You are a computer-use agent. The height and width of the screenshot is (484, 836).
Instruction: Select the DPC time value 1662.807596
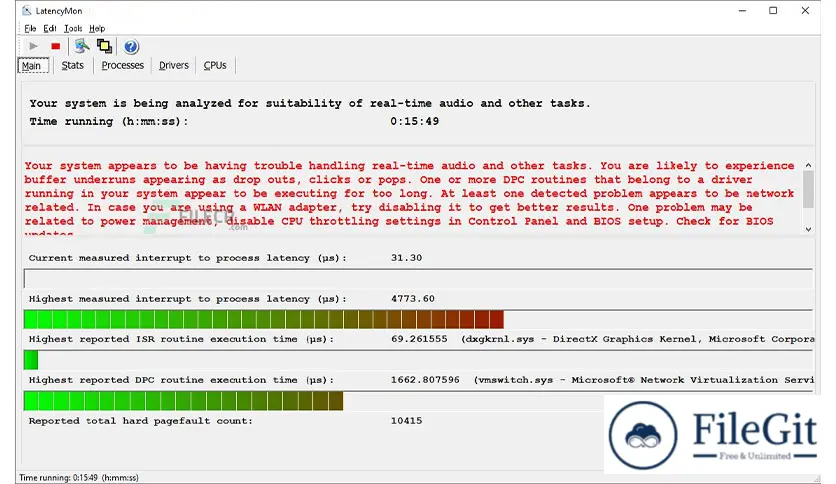(425, 380)
